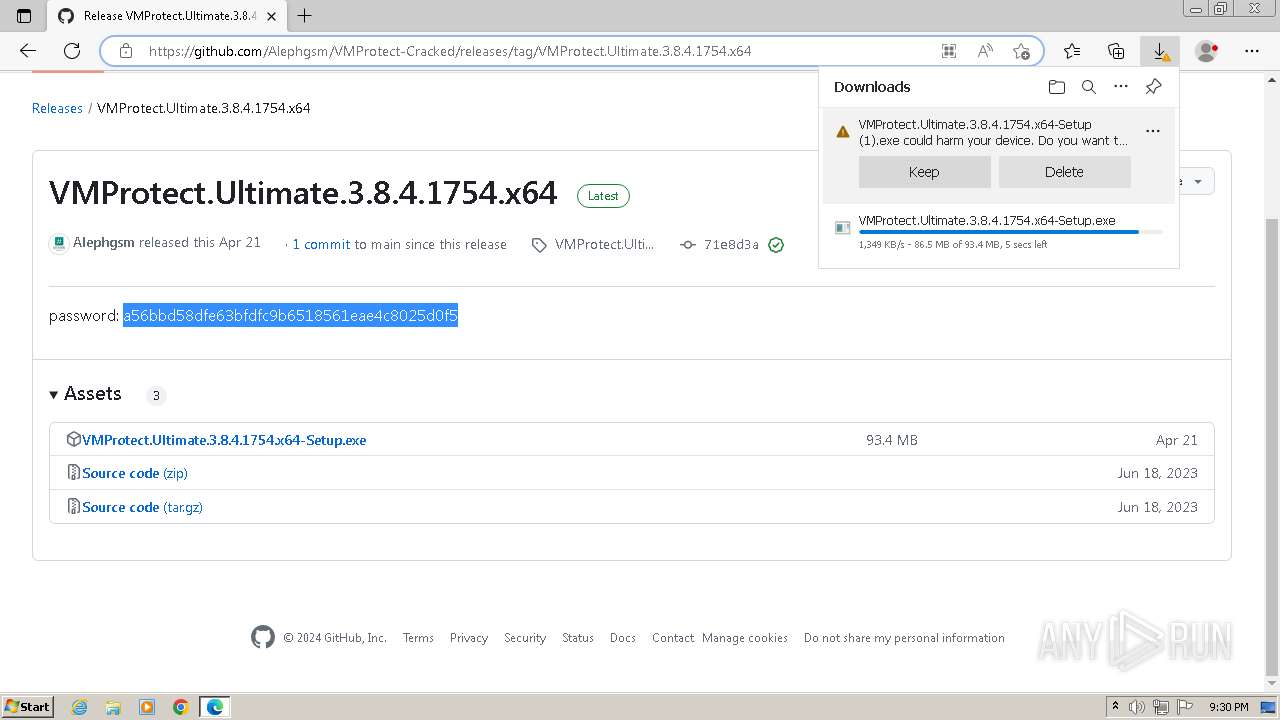Select the in-progress Setup.exe download entry
The width and height of the screenshot is (1280, 720).
999,232
